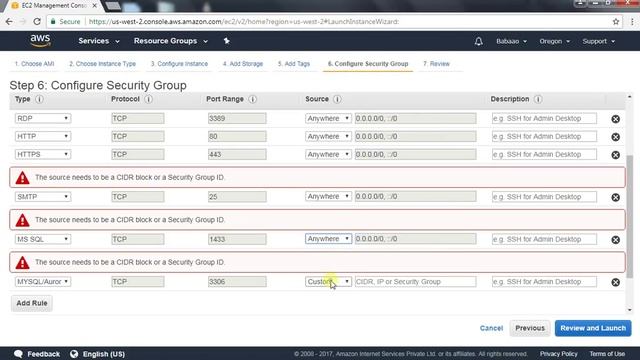Reload the page in browser
The height and width of the screenshot is (360, 640).
click(x=37, y=22)
